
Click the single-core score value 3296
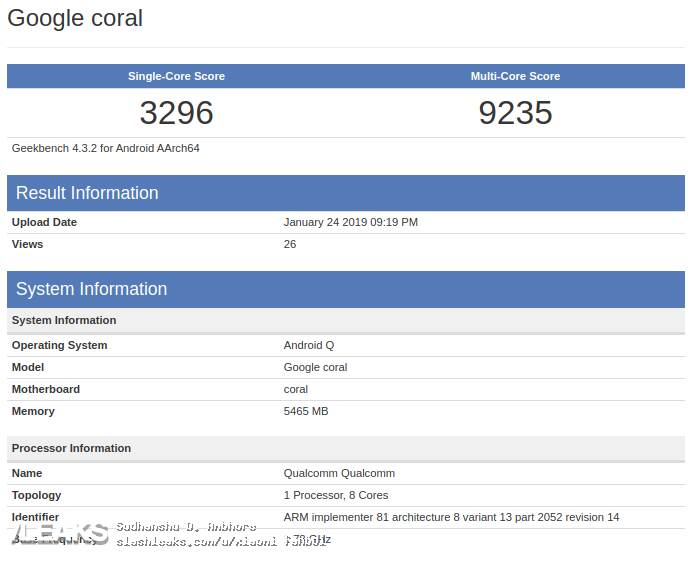pyautogui.click(x=176, y=113)
